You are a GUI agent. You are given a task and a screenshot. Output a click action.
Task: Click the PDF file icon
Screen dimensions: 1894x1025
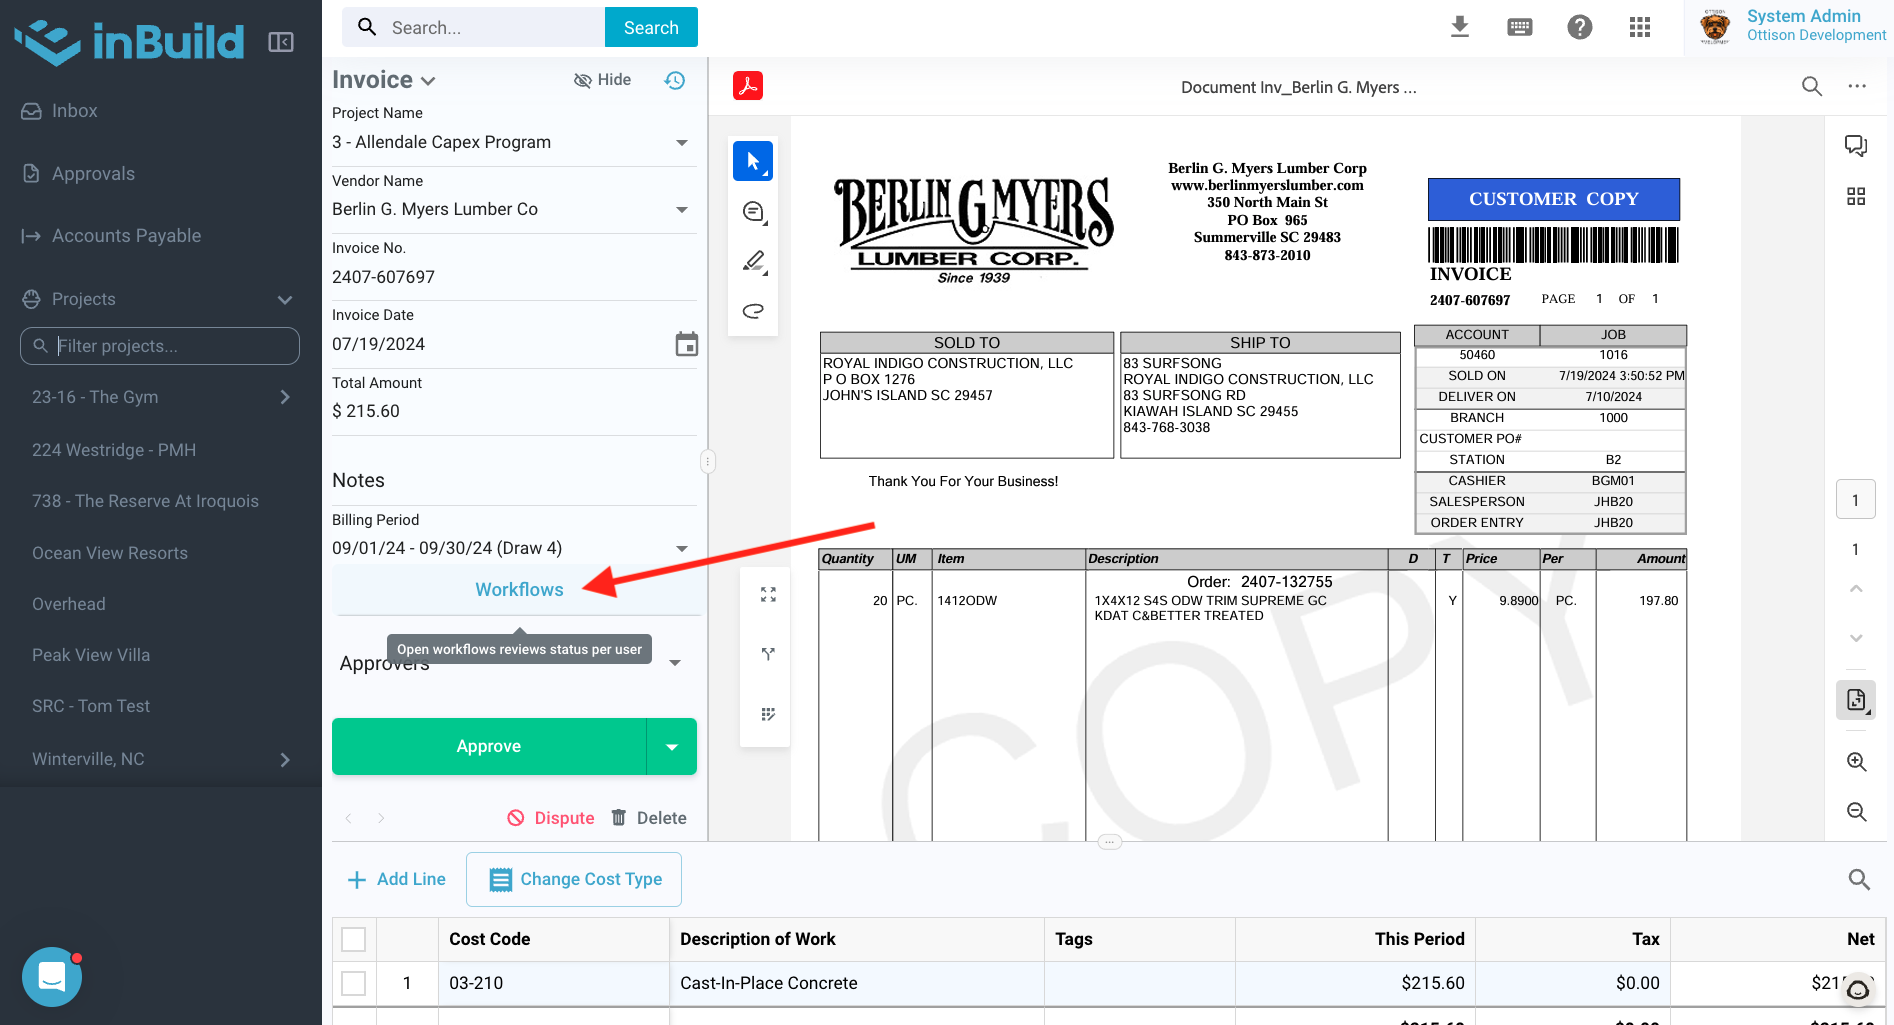click(x=748, y=86)
